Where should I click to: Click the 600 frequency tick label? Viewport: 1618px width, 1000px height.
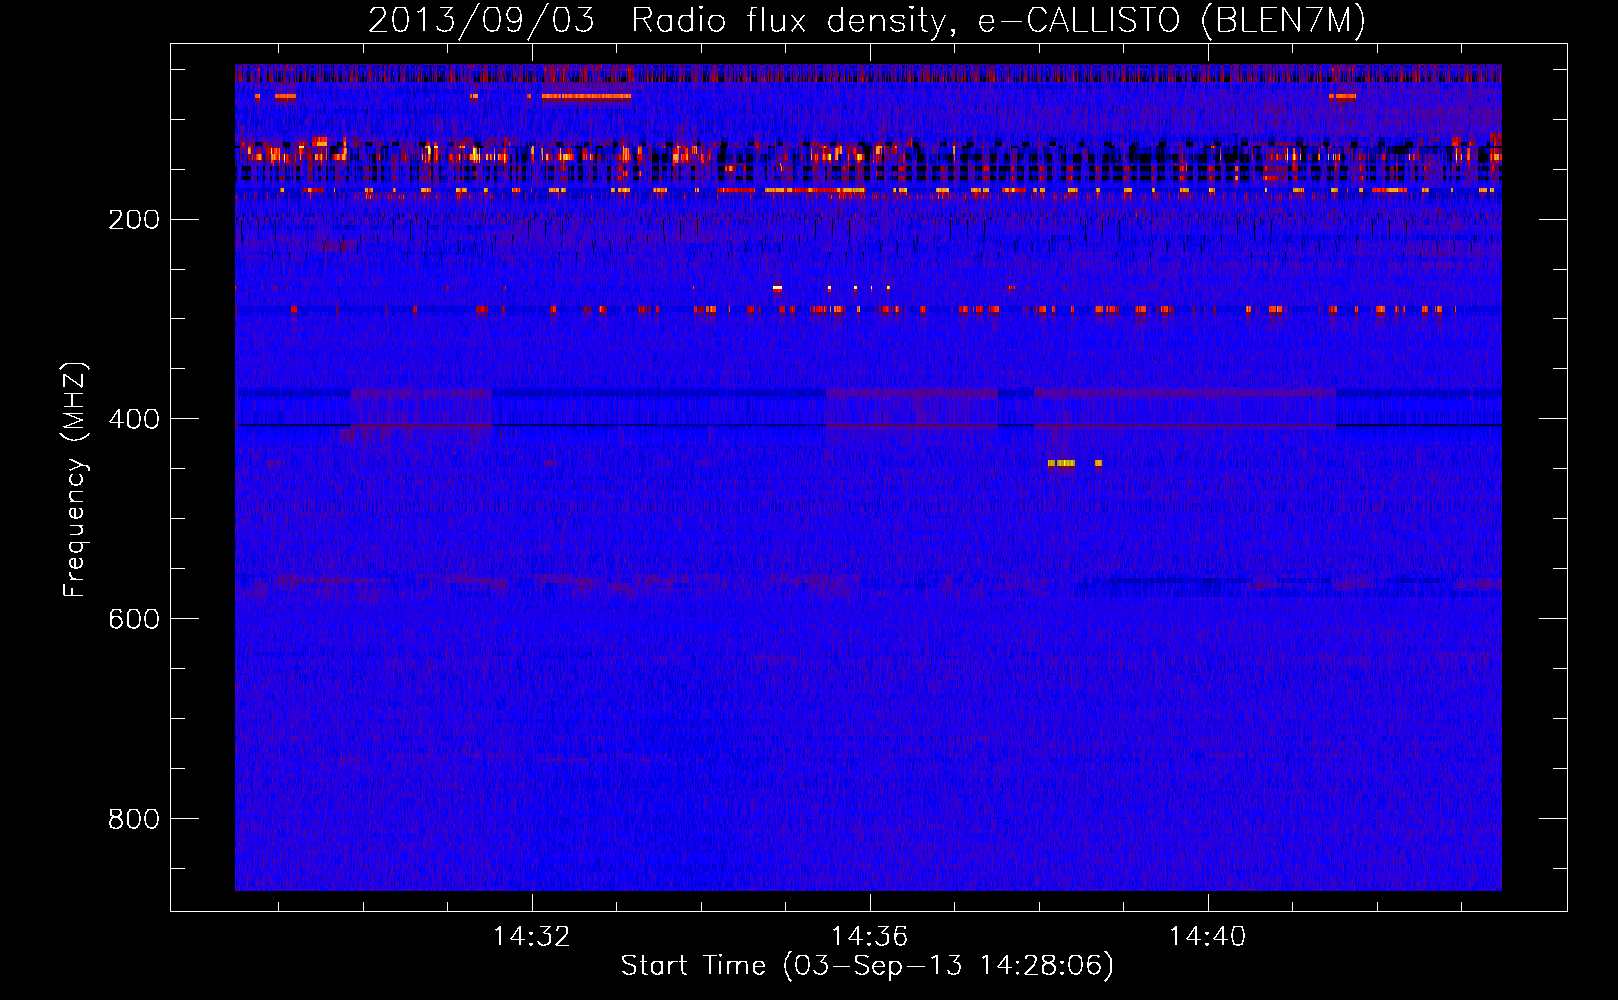[x=134, y=619]
